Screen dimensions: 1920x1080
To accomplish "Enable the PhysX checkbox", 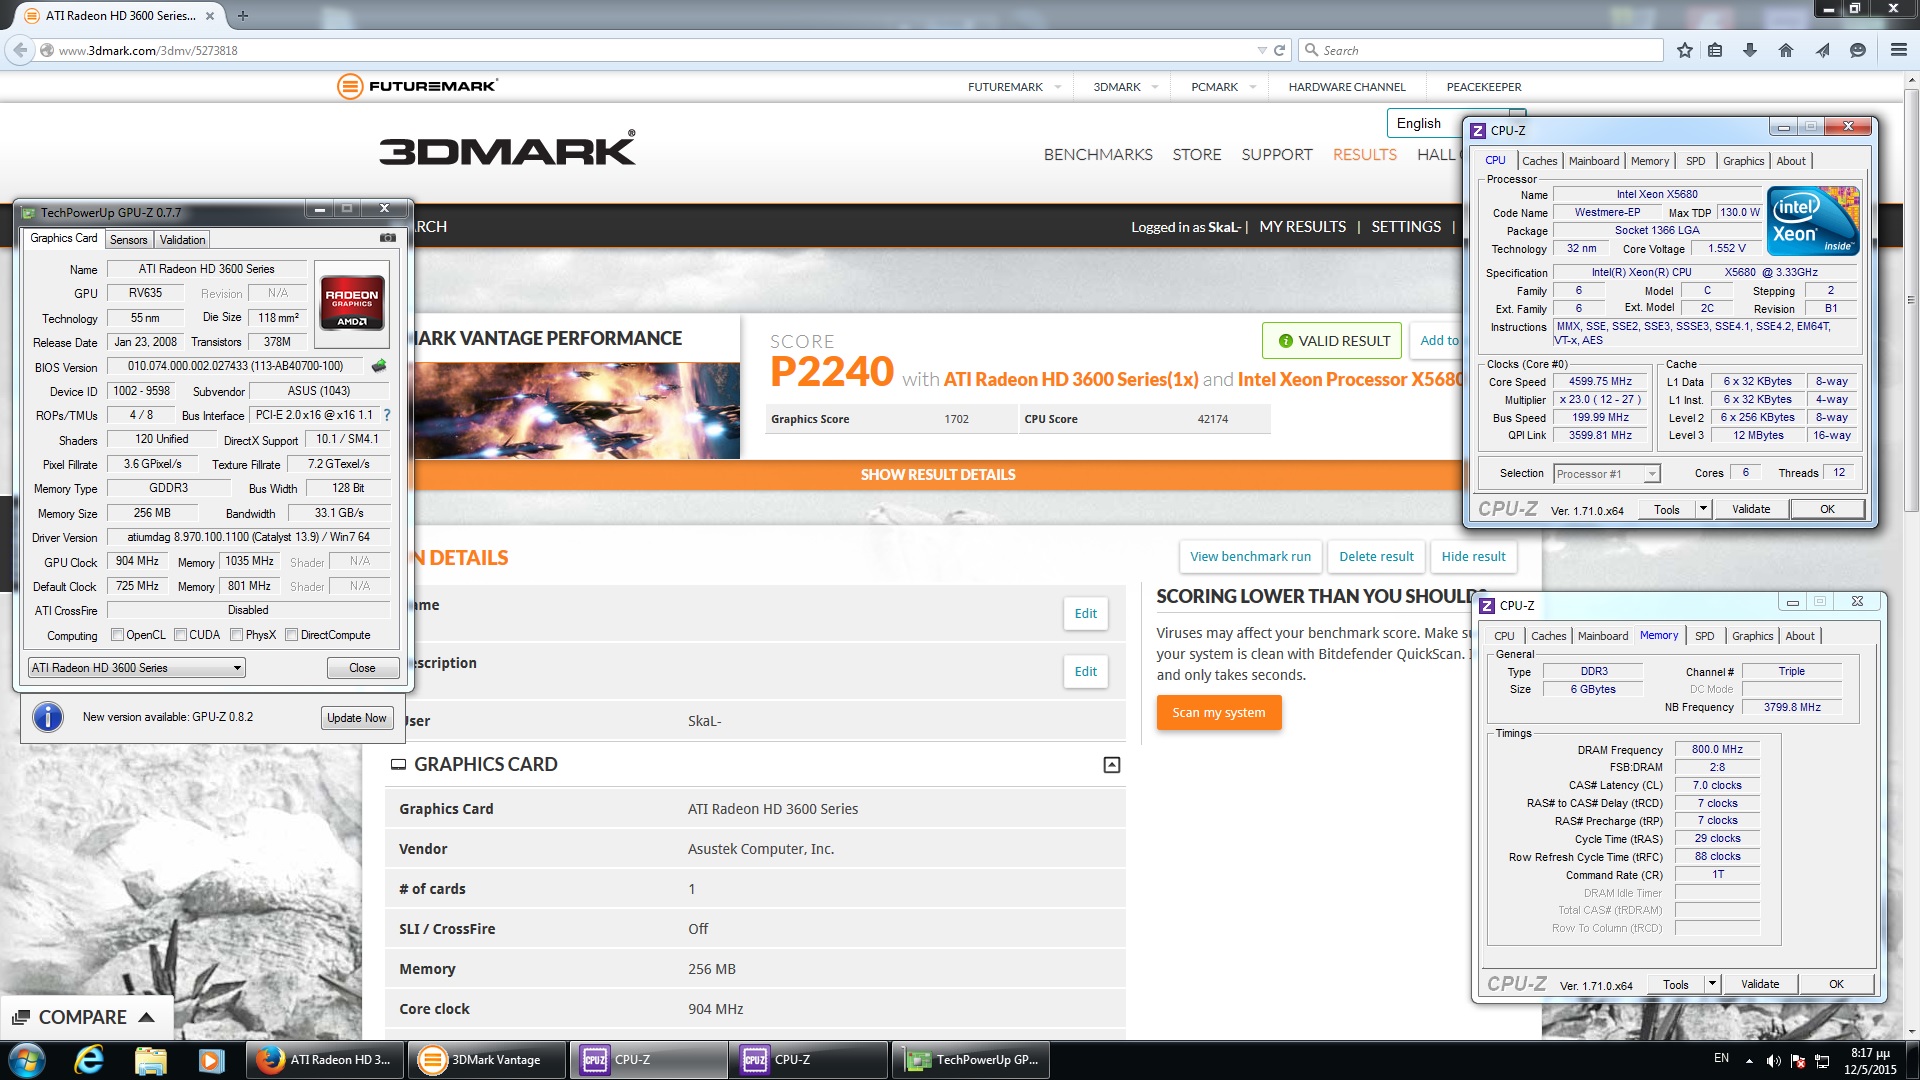I will tap(236, 635).
